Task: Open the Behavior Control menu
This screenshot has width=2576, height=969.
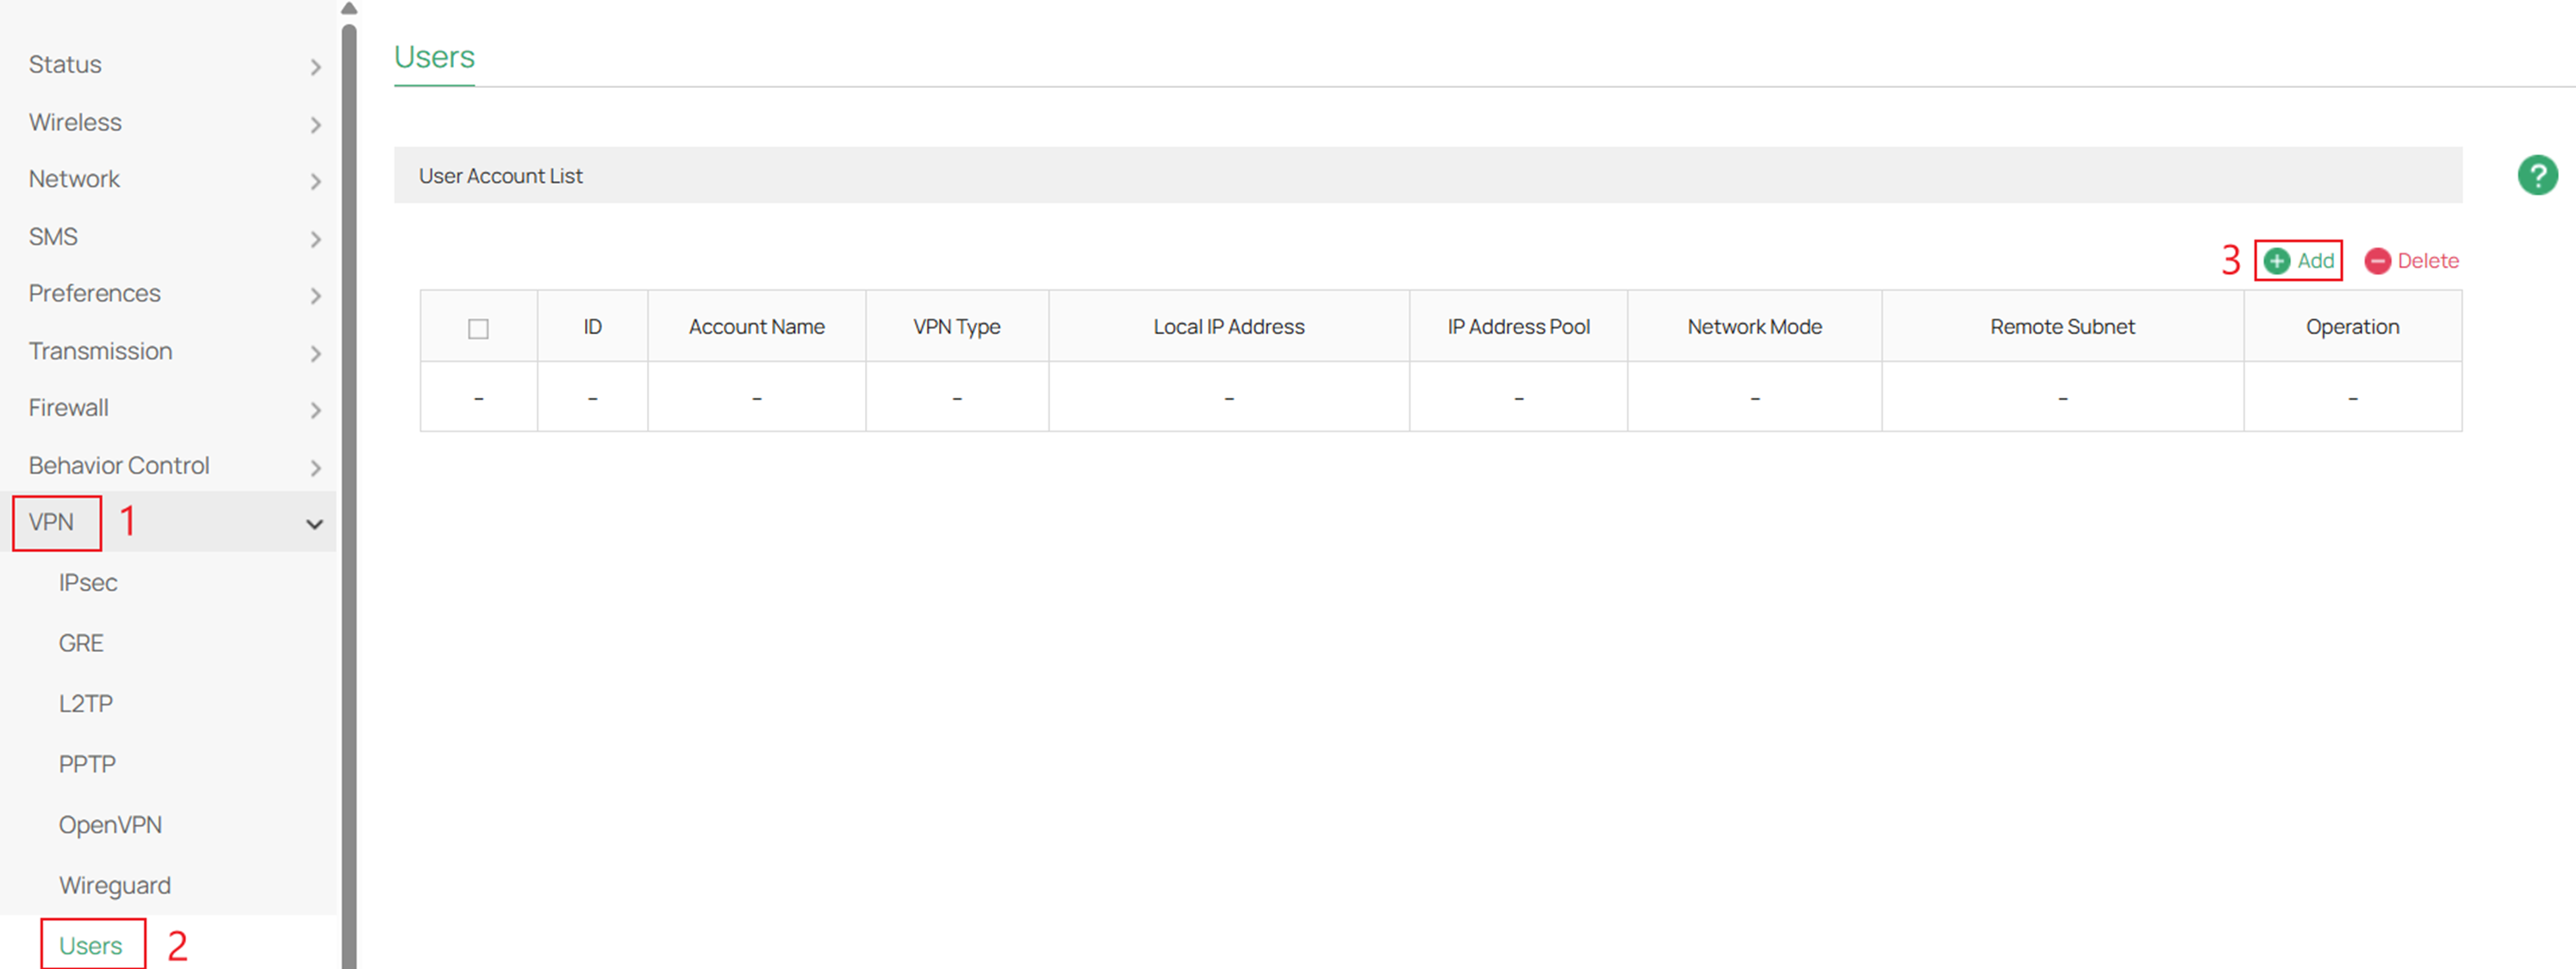Action: tap(118, 465)
